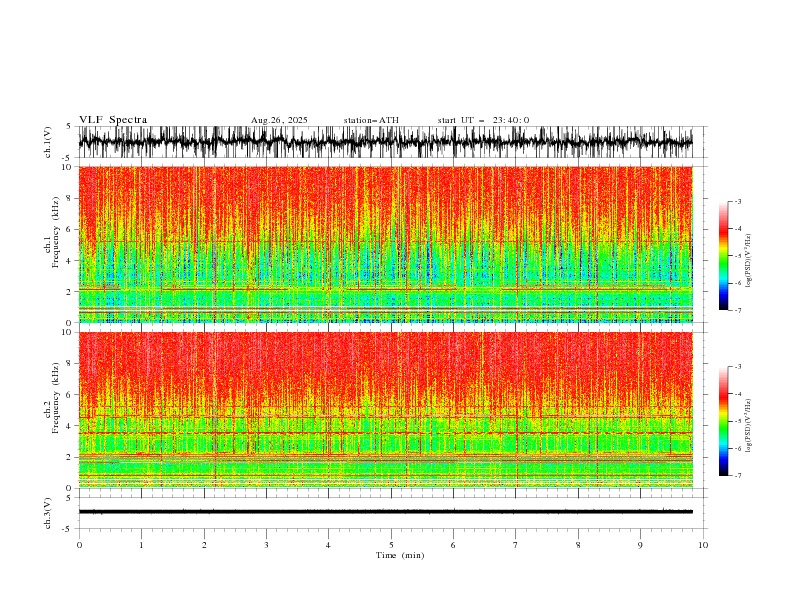Click the '10' tick on the time axis
The height and width of the screenshot is (612, 792).
tap(703, 545)
